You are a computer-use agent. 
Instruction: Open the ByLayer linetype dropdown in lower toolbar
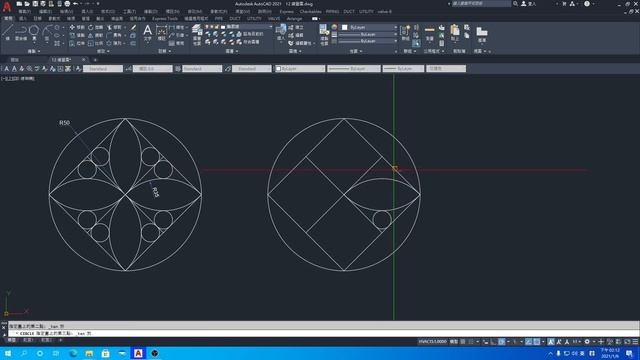coord(354,69)
